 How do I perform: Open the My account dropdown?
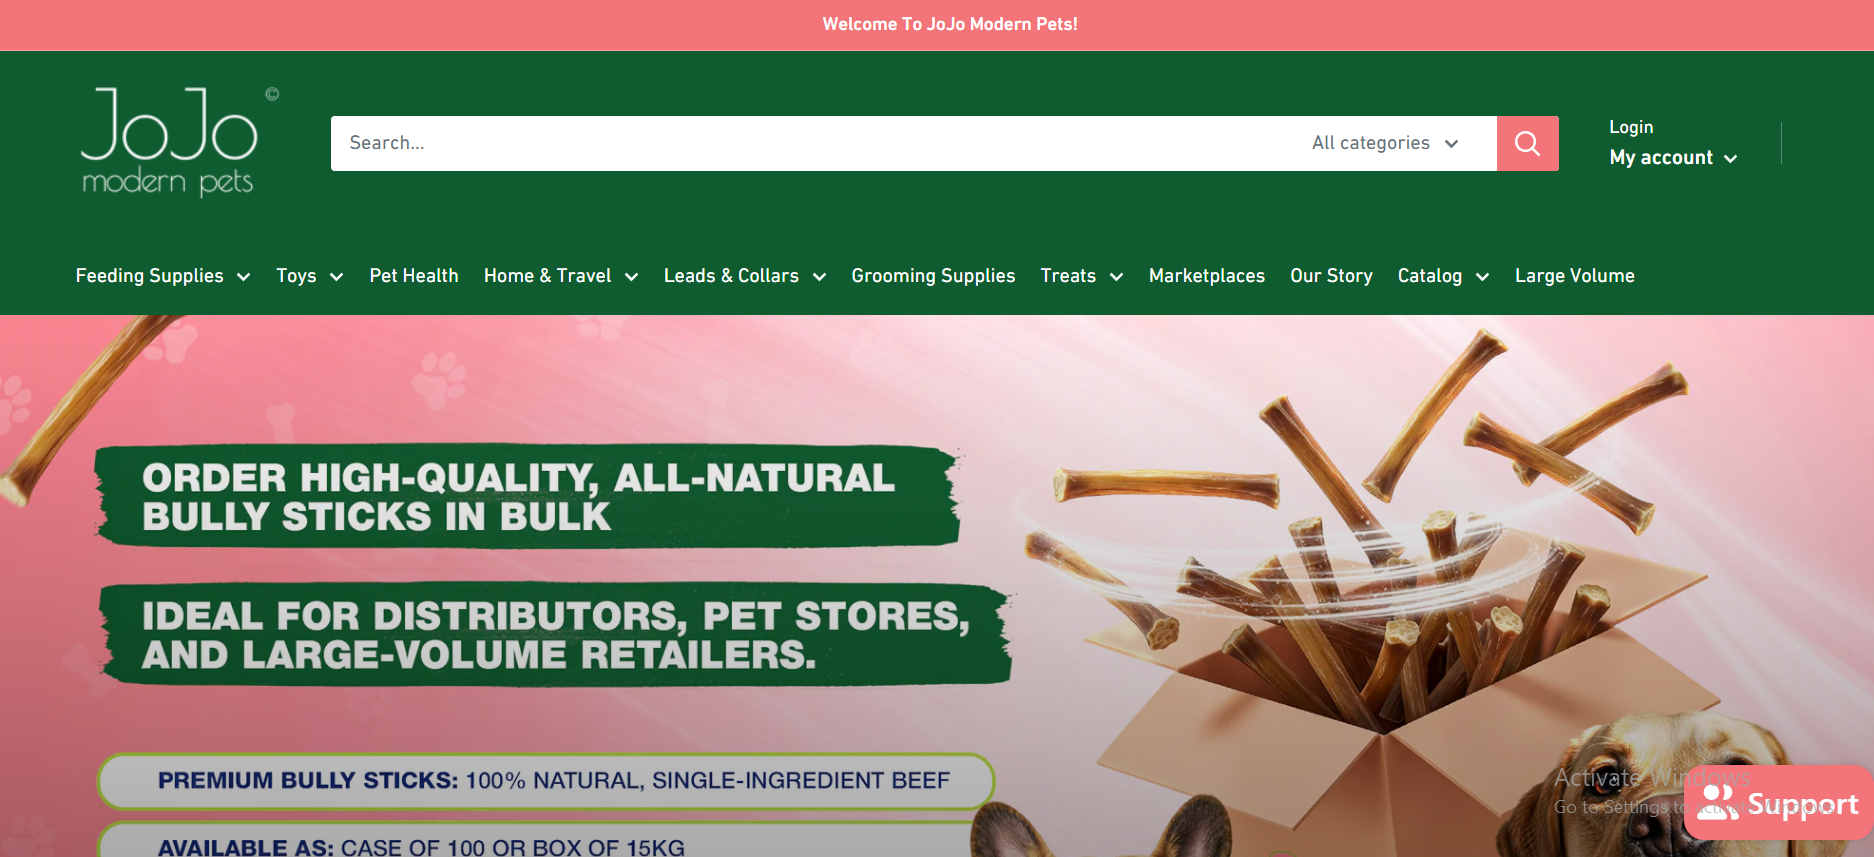click(x=1673, y=158)
